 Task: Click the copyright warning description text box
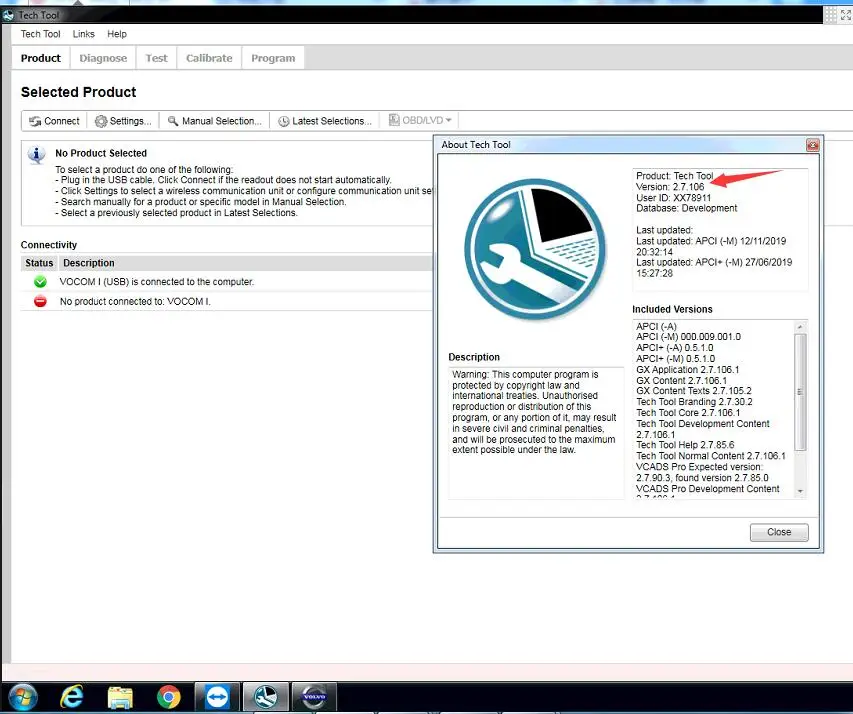pos(536,433)
